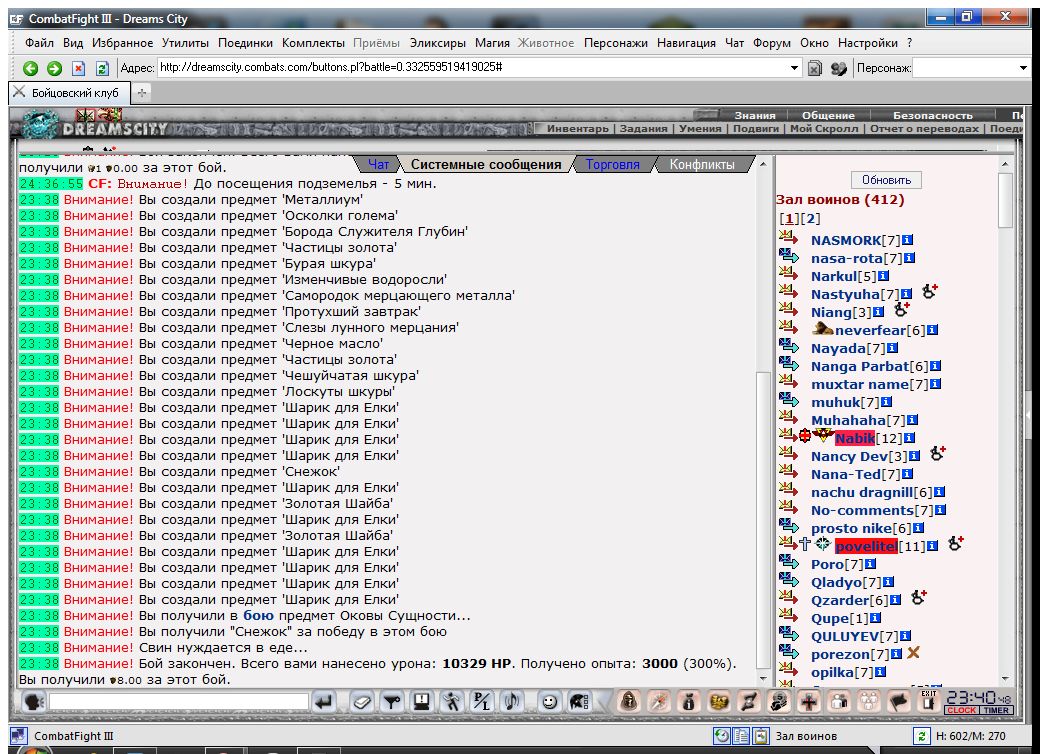Click the running figure icon in chat toolbar
Image resolution: width=1040 pixels, height=754 pixels.
click(x=452, y=702)
